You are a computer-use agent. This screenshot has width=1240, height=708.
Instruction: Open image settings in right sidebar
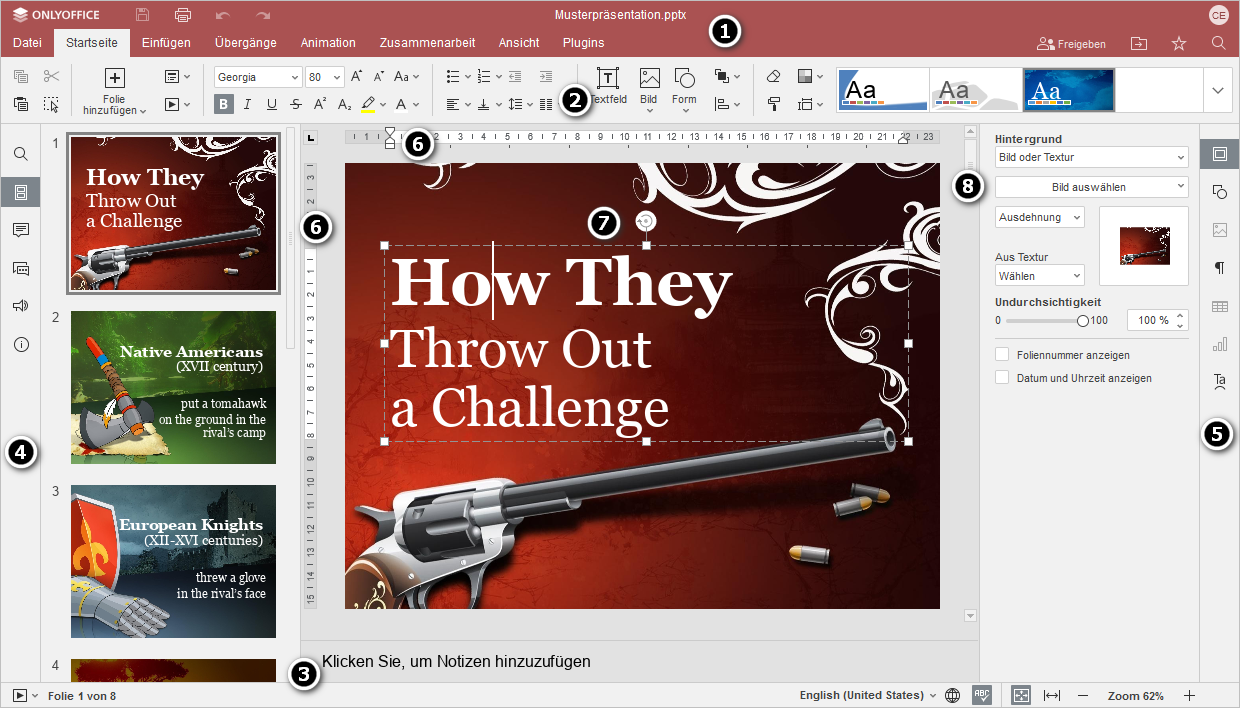[1219, 230]
